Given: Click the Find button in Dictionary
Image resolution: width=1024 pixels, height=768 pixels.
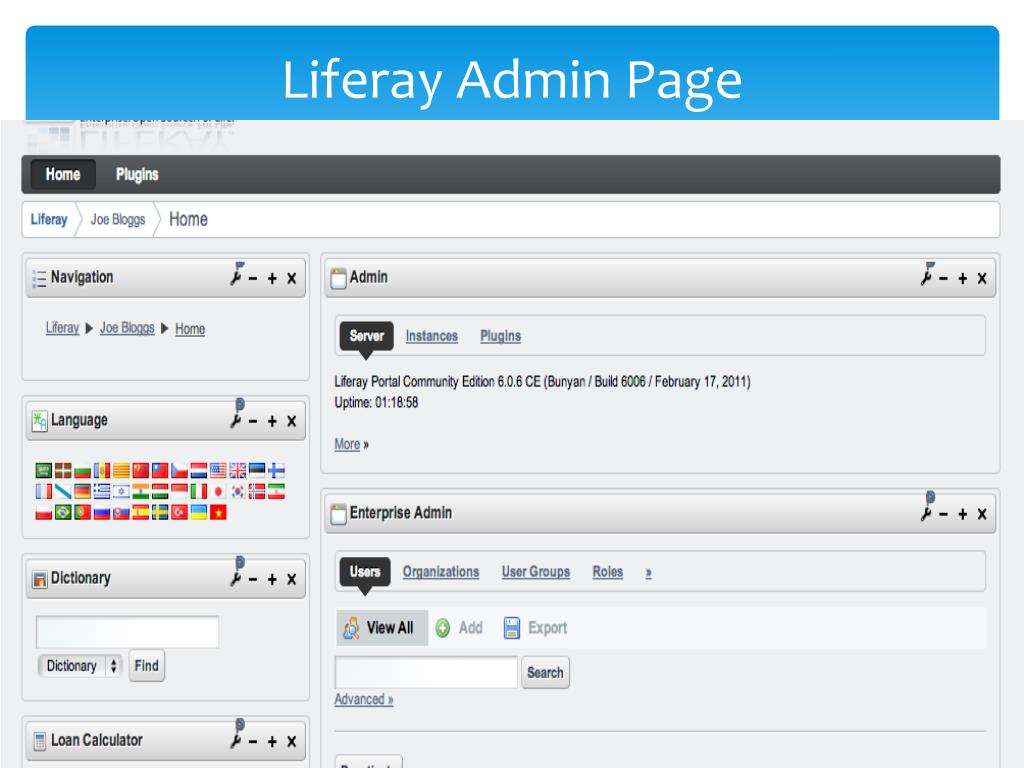Looking at the screenshot, I should point(146,665).
